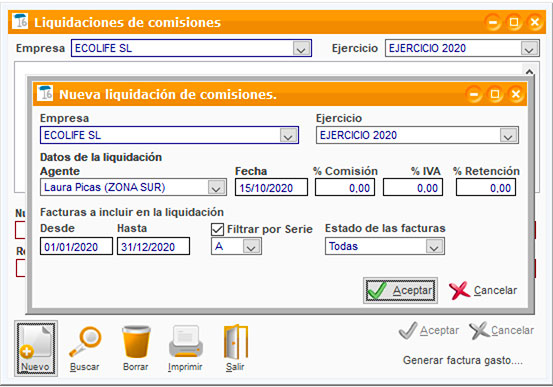
Task: Click Aceptar in the Nueva liquidación dialog
Action: [400, 290]
